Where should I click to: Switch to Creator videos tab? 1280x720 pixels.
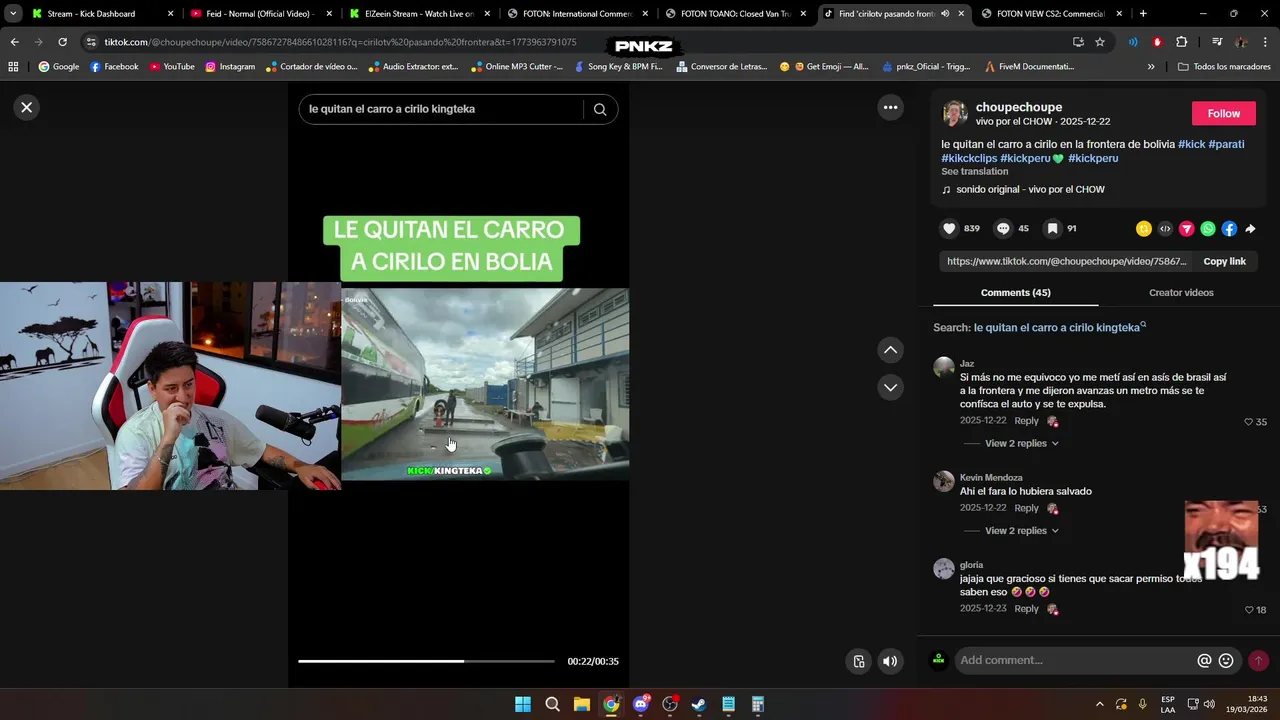coord(1181,293)
